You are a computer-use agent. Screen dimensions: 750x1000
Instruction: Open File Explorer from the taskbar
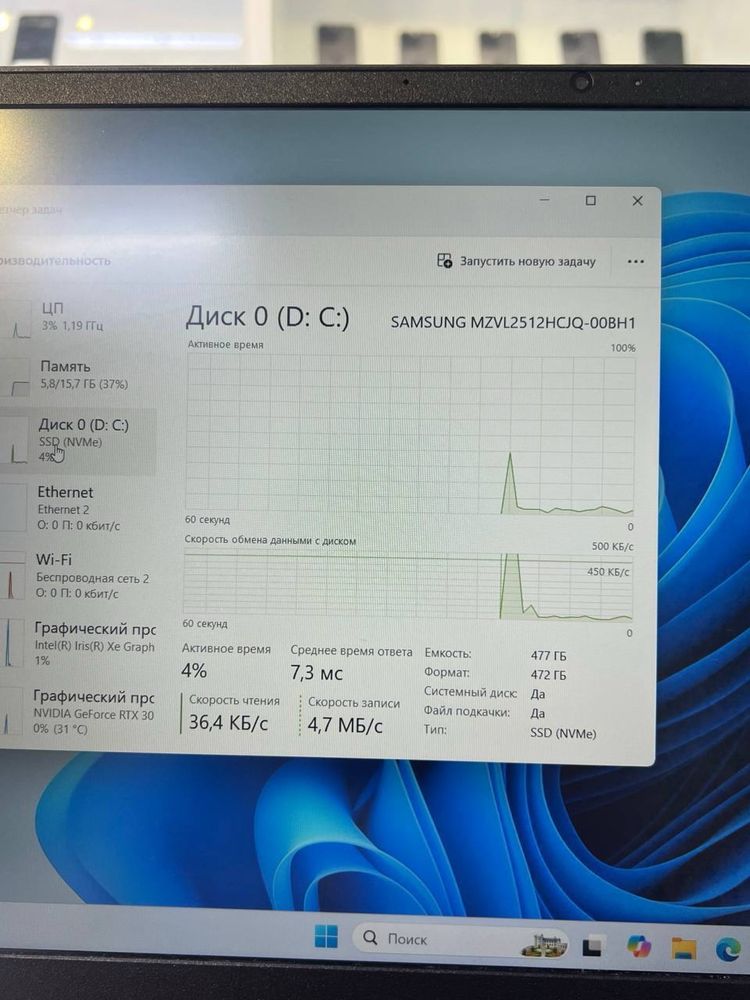[683, 948]
